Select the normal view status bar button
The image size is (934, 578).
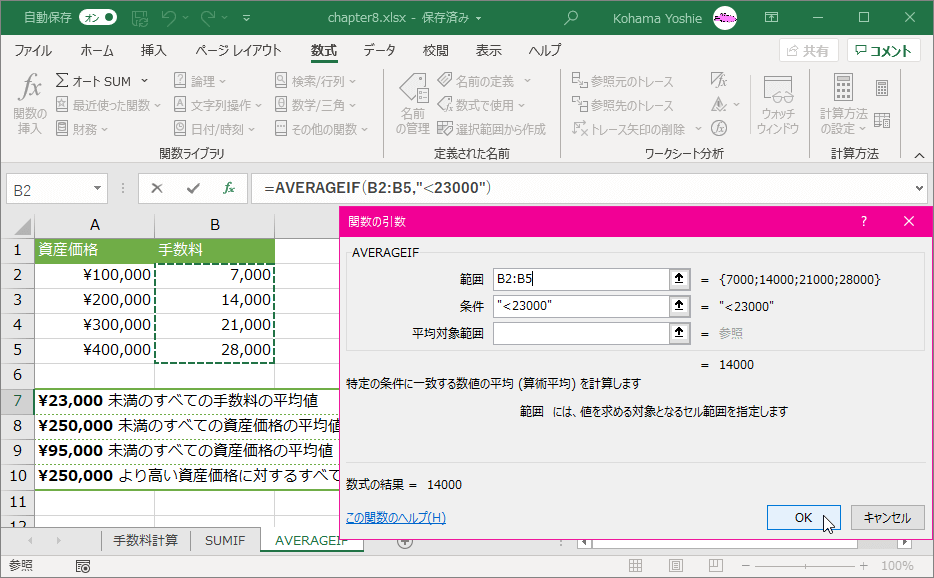coord(636,565)
